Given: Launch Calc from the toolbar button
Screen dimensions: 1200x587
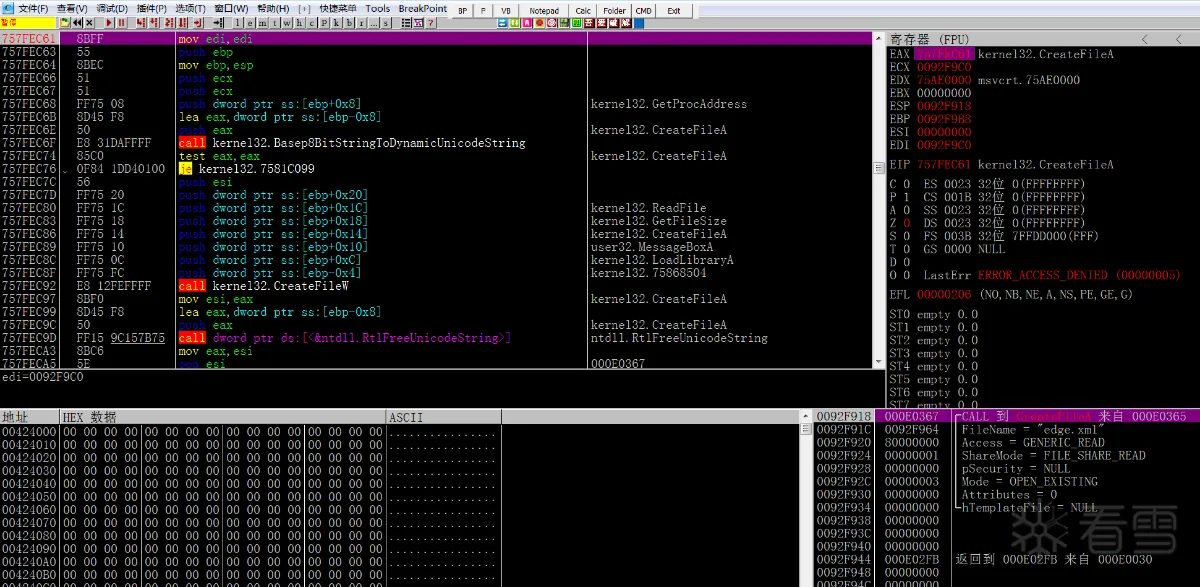Looking at the screenshot, I should 583,10.
